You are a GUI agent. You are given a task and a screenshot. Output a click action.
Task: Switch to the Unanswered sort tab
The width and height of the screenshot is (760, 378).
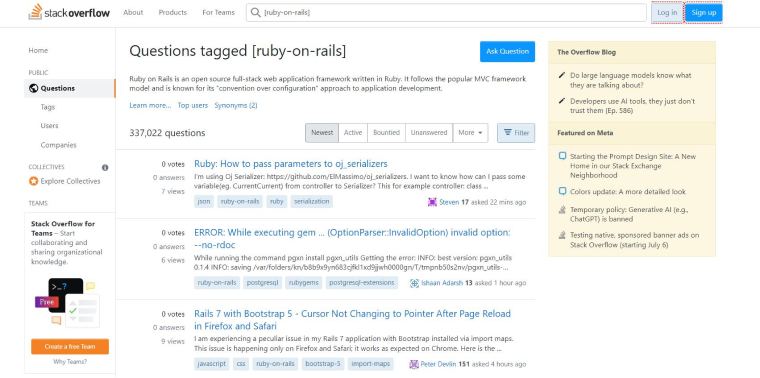pos(429,133)
